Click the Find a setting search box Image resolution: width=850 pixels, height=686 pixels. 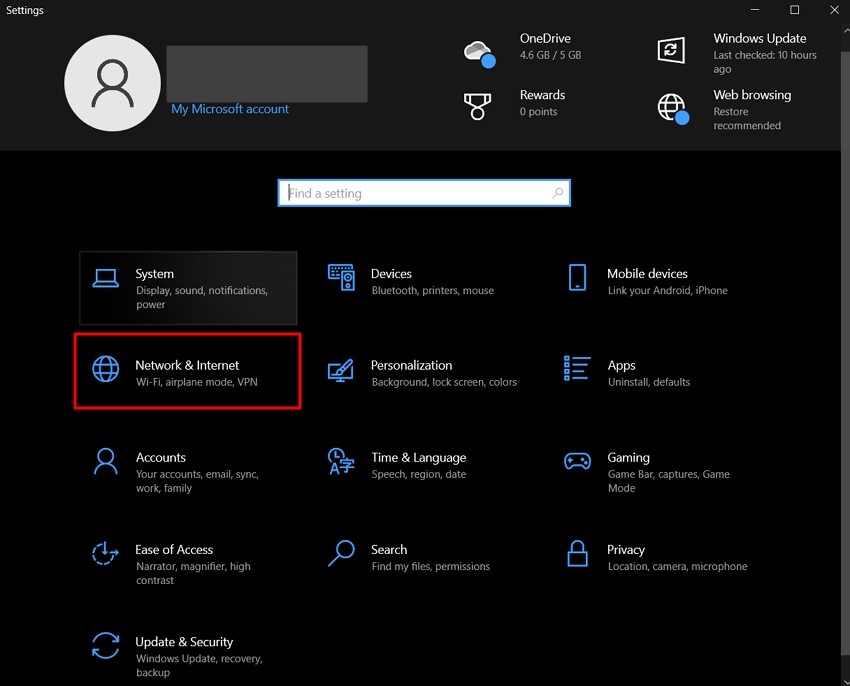[418, 193]
